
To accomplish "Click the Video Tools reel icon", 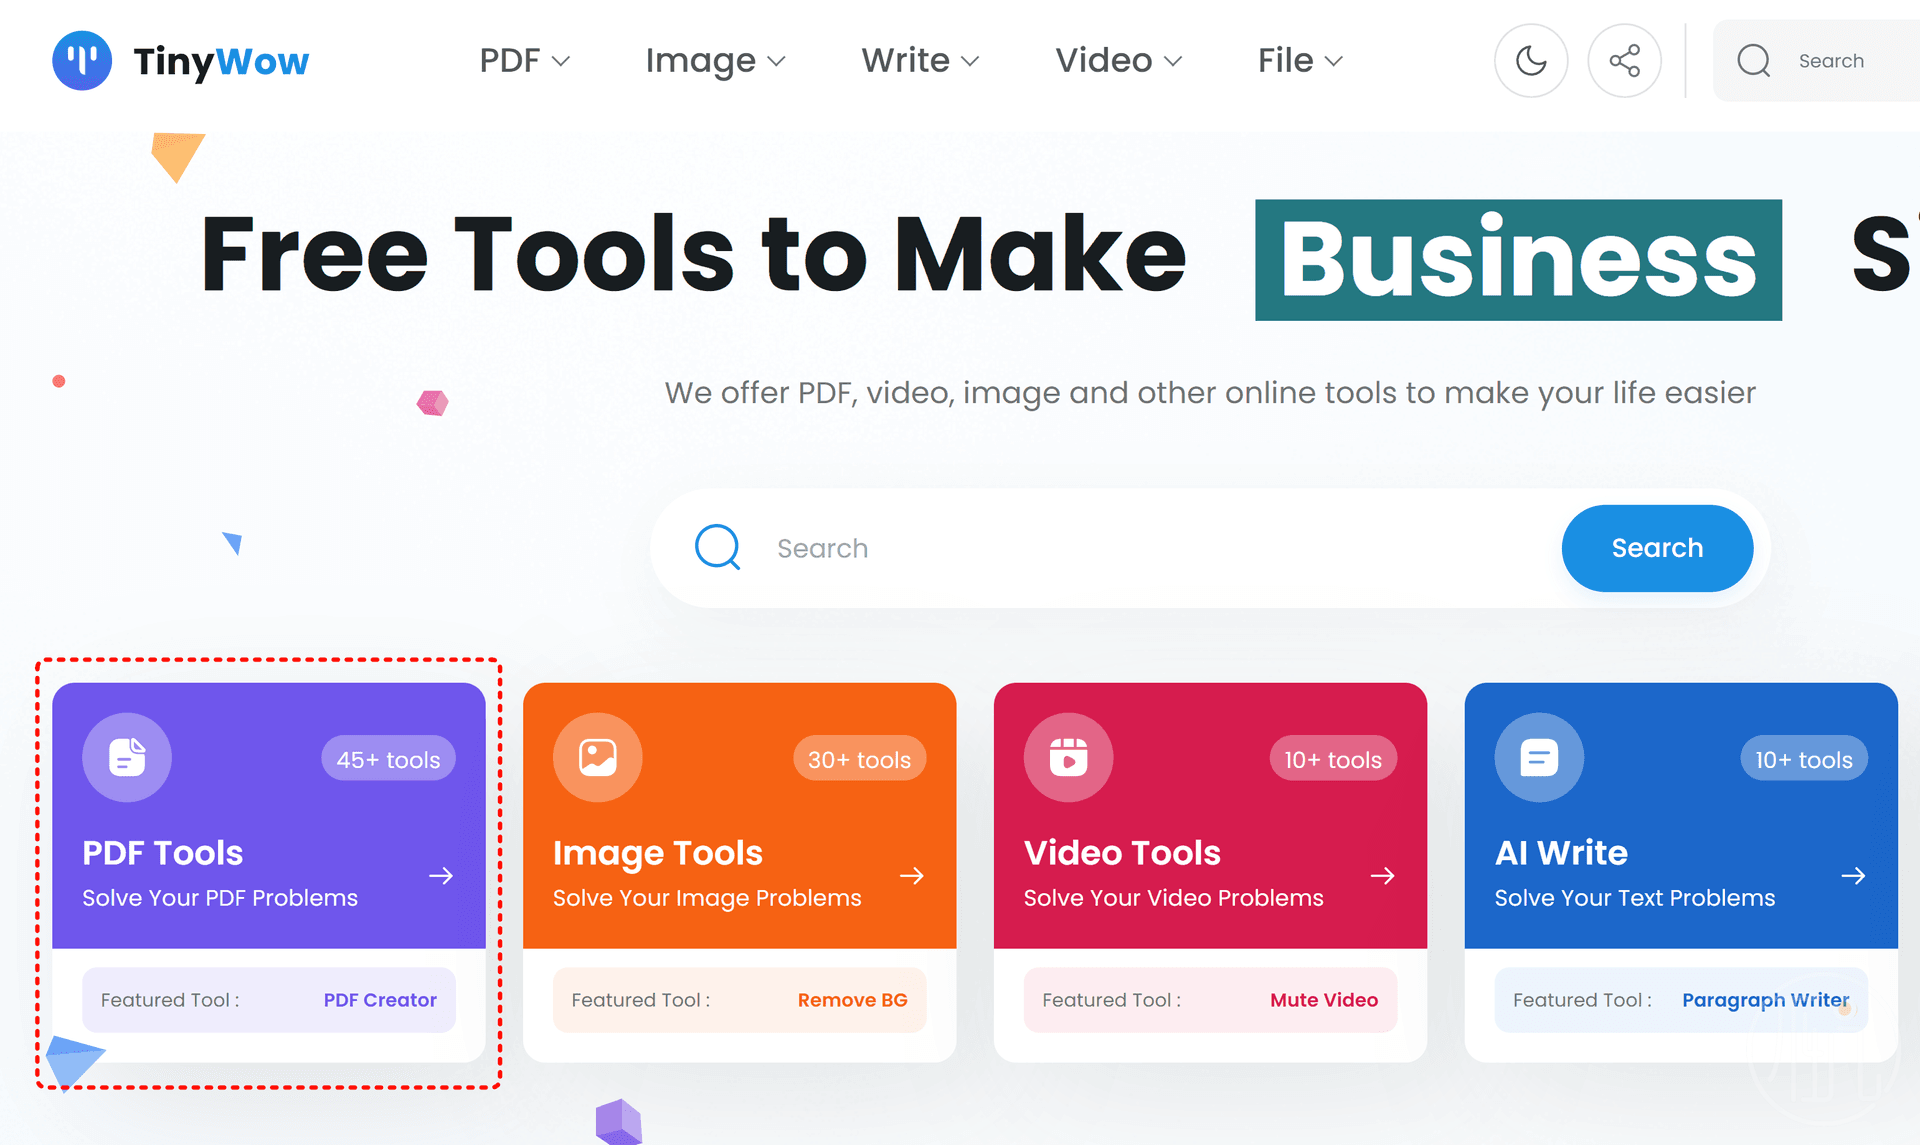I will point(1068,757).
